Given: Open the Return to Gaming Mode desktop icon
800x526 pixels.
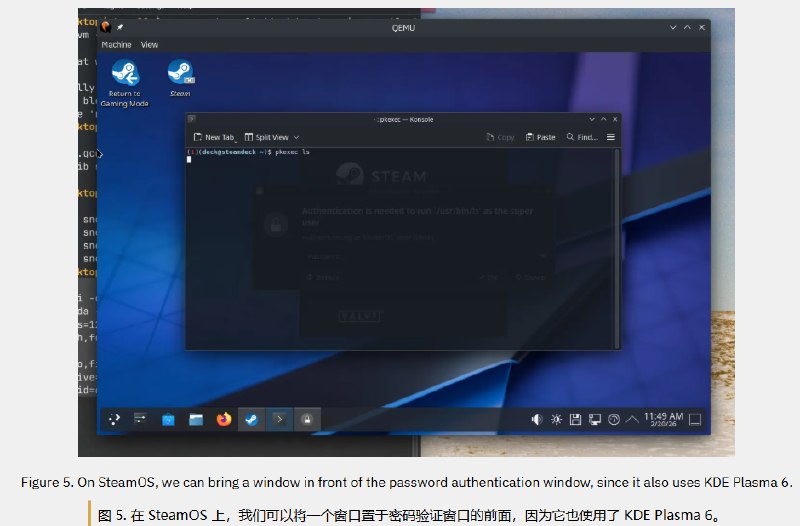Looking at the screenshot, I should click(x=125, y=84).
